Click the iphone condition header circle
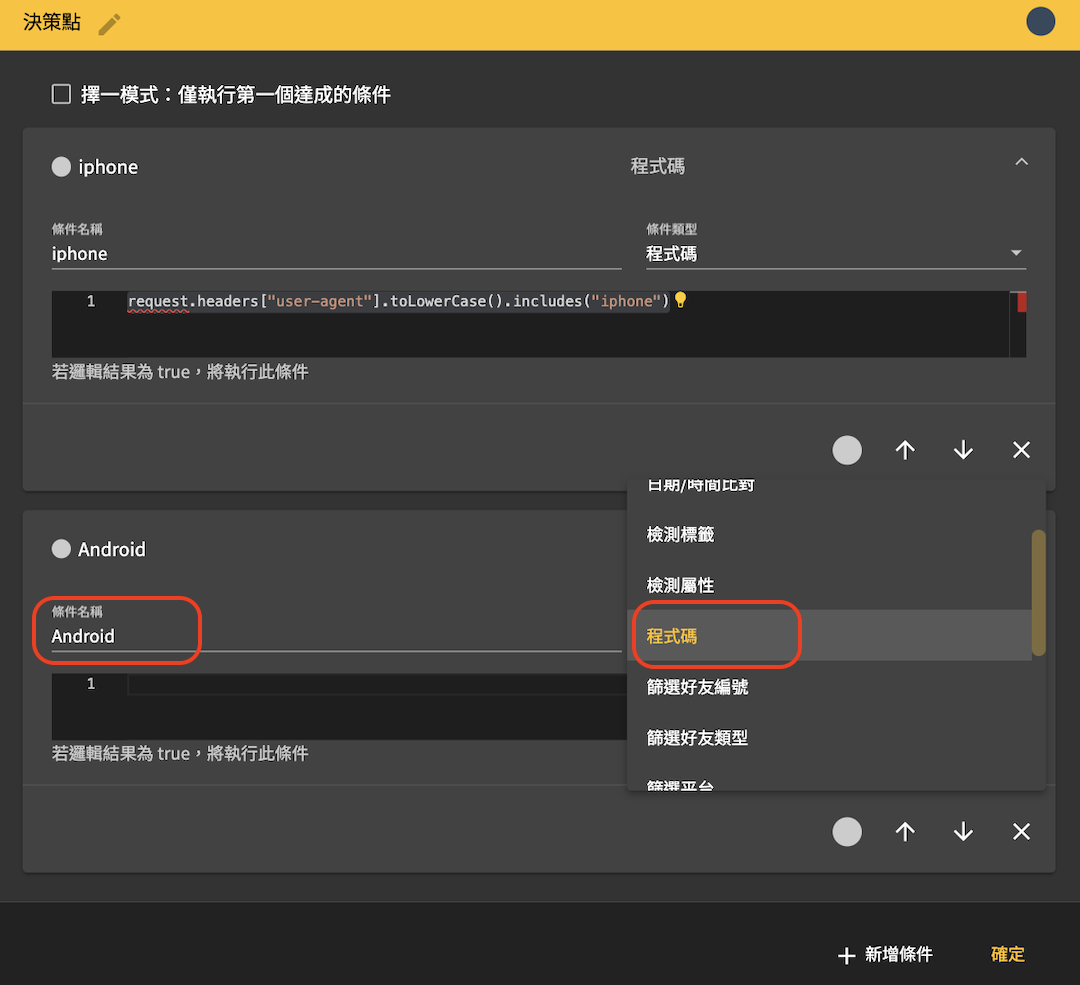 [61, 167]
